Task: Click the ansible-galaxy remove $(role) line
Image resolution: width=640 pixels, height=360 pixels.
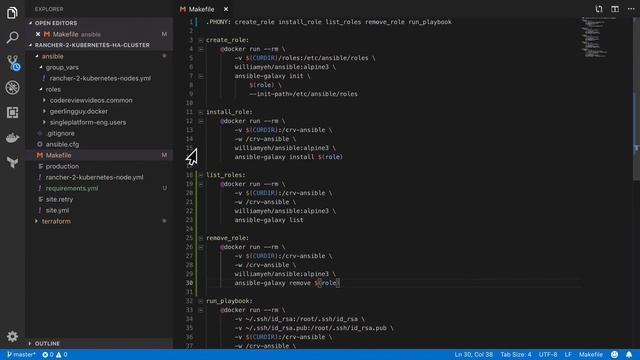Action: click(287, 283)
